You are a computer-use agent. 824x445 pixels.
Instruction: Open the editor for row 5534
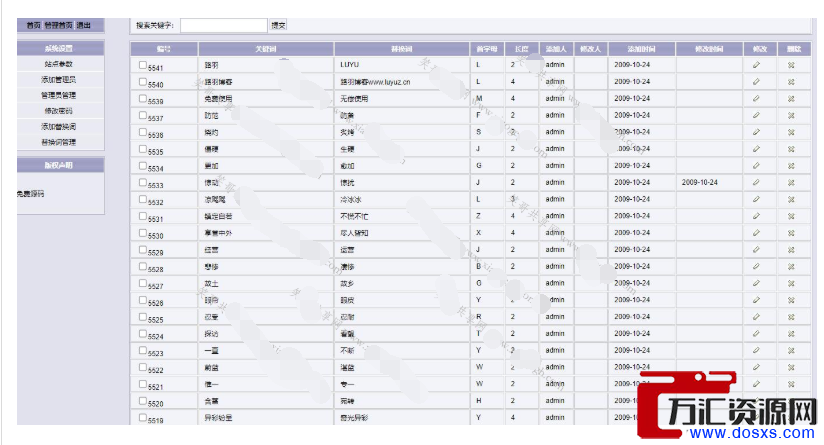point(756,165)
